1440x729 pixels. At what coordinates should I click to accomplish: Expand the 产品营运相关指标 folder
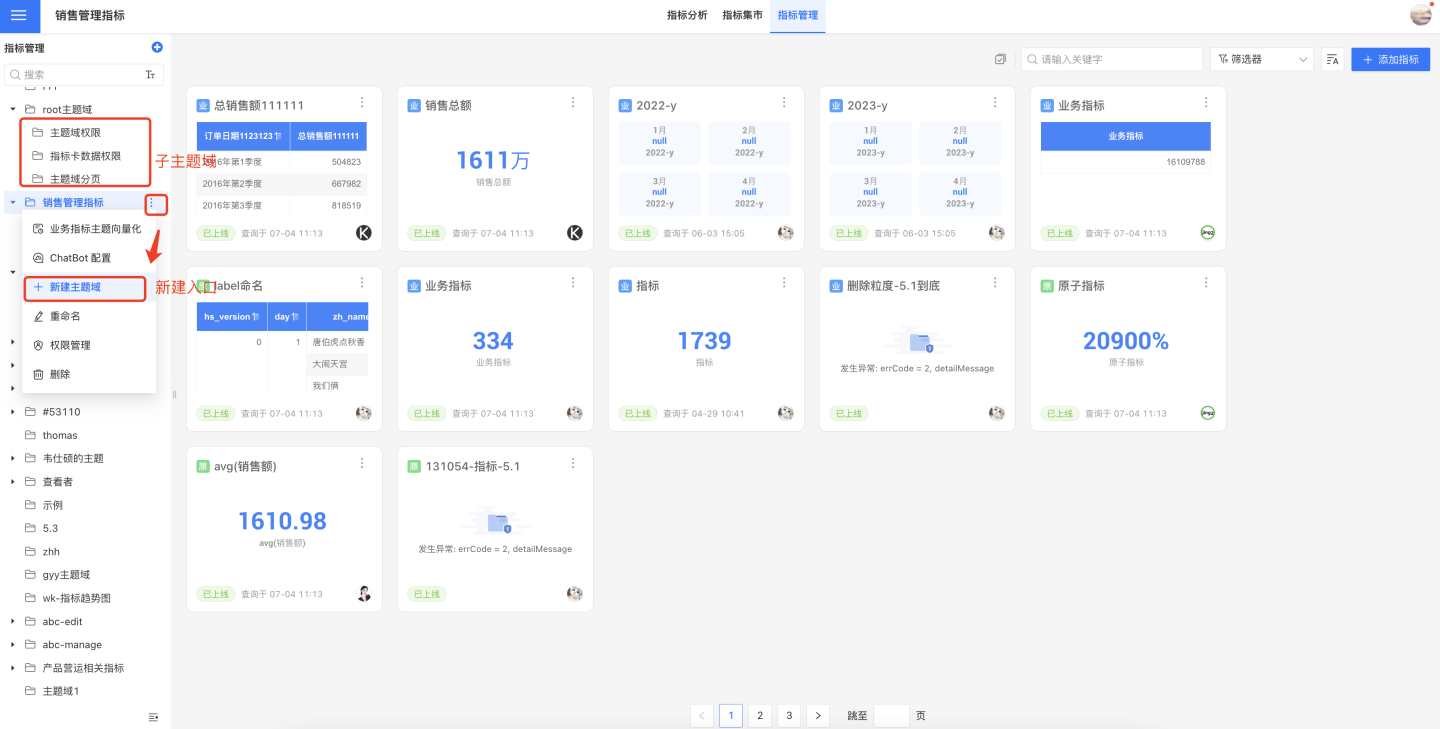coord(13,668)
